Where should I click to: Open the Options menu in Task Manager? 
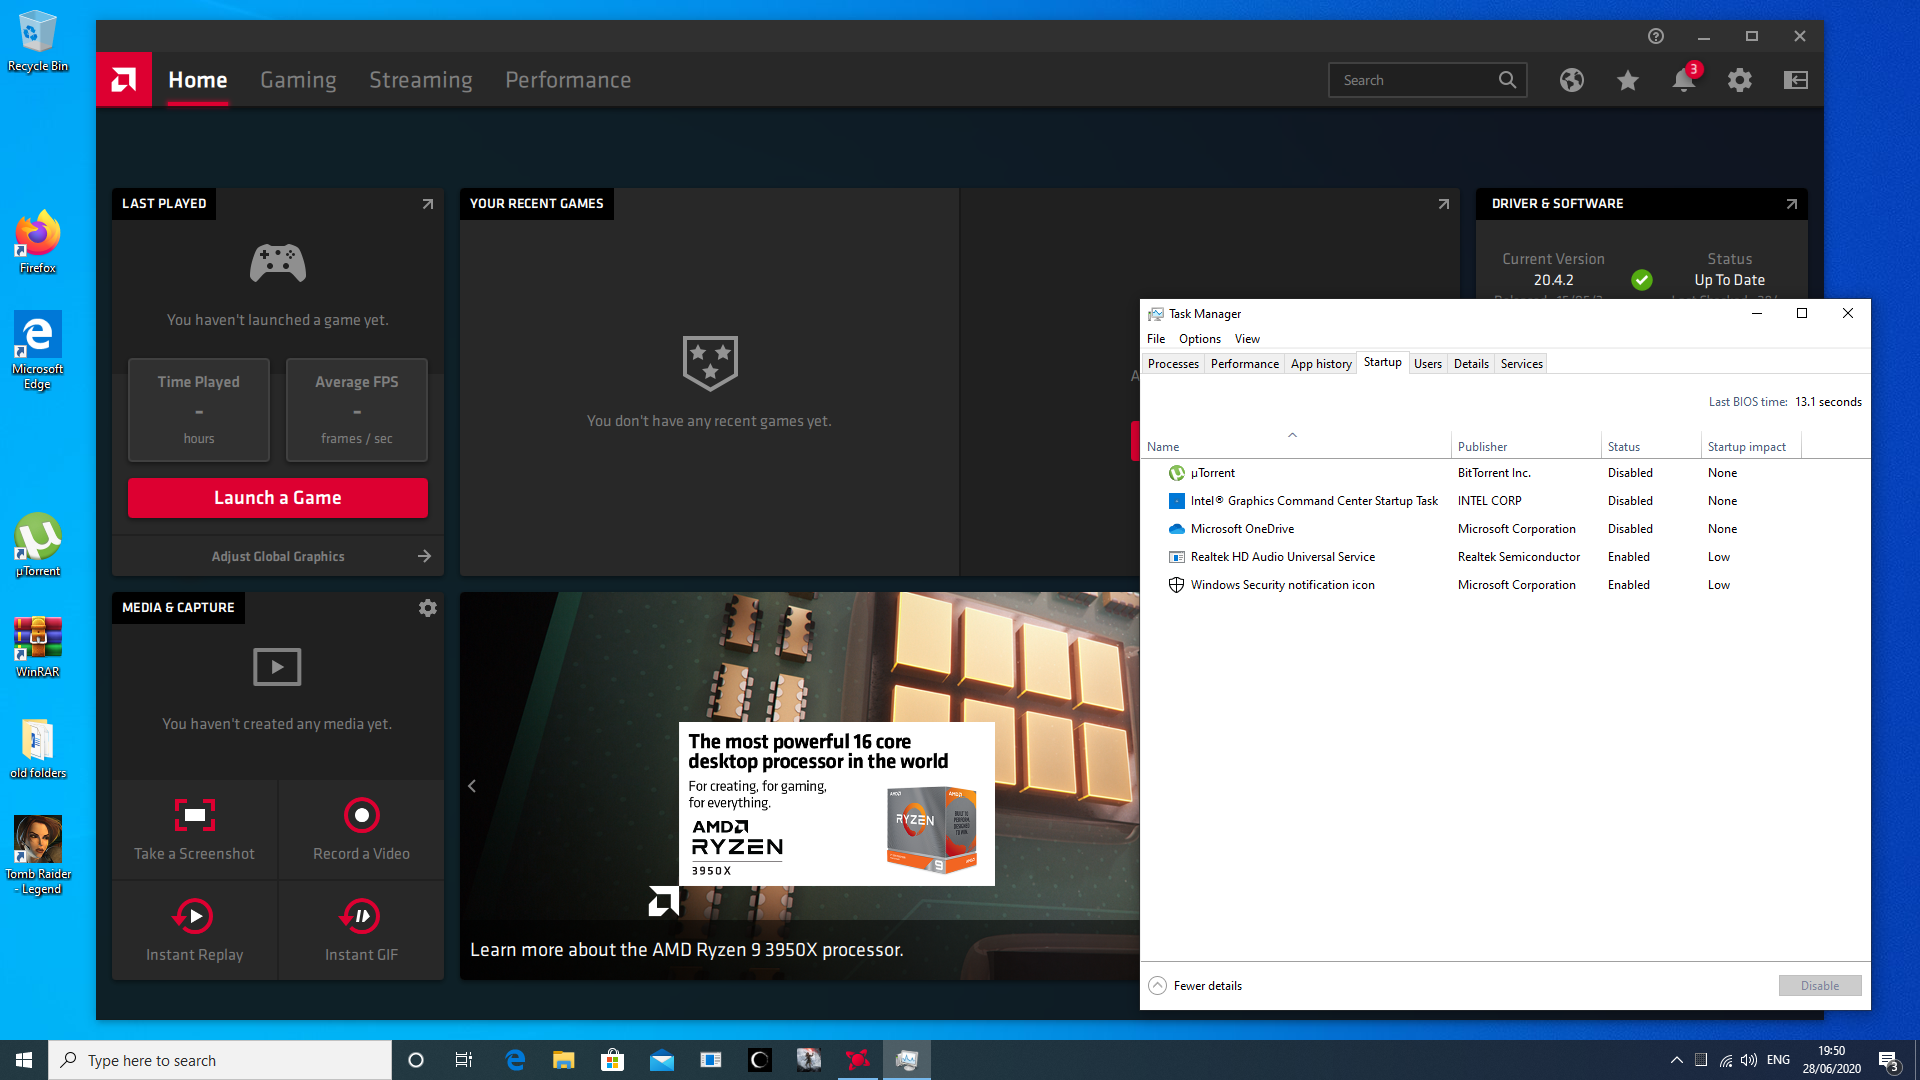1199,339
